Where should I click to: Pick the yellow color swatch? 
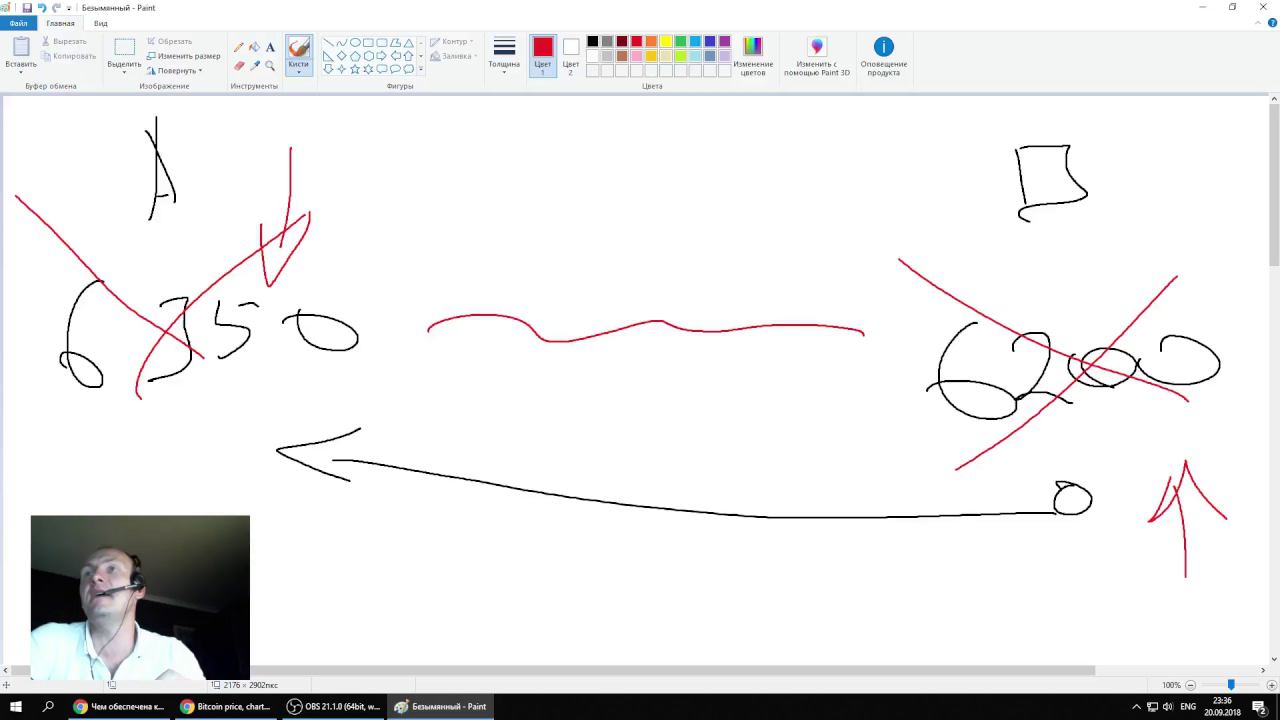coord(666,41)
